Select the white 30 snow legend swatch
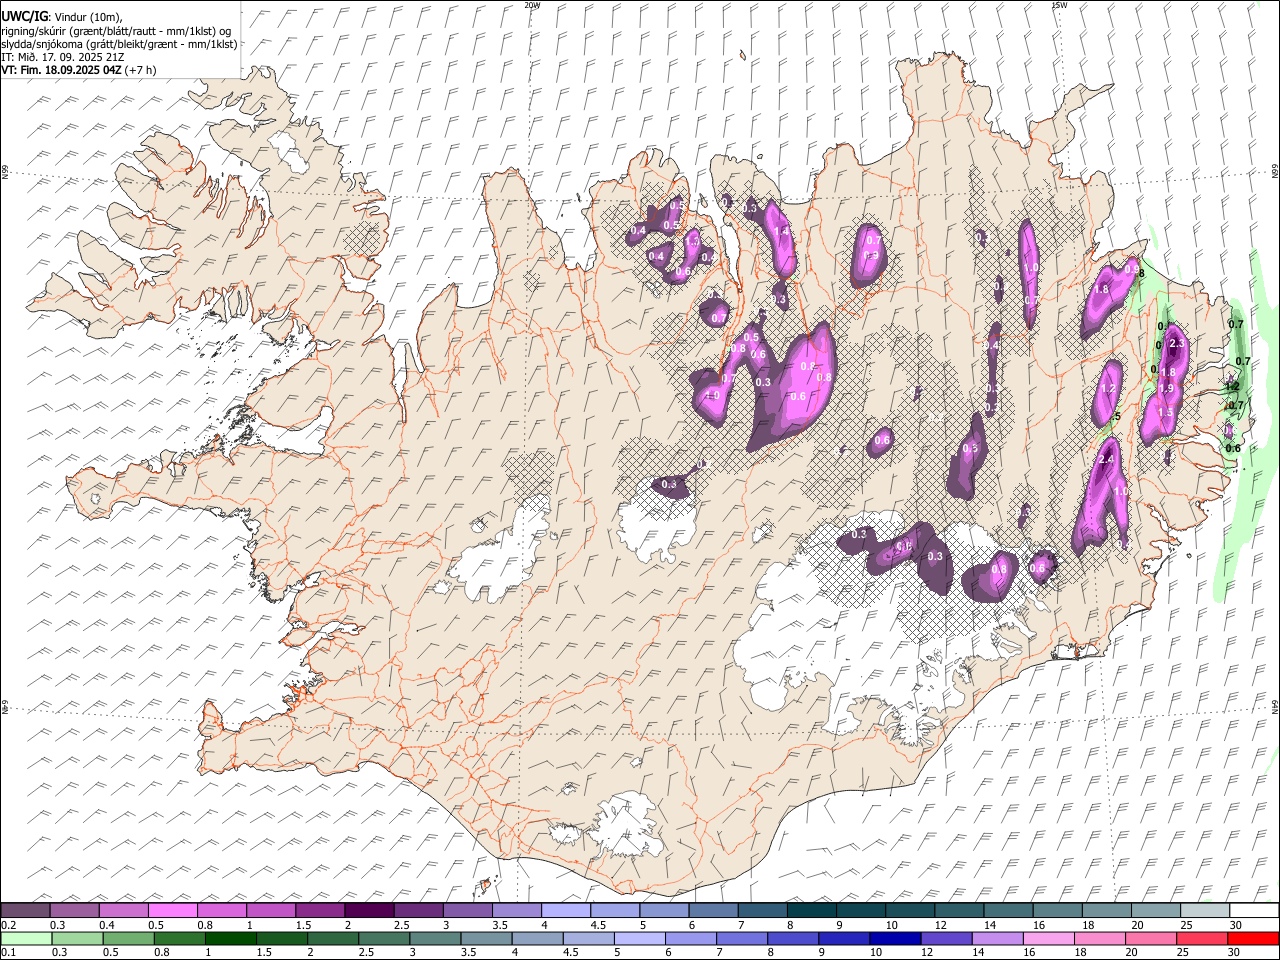The image size is (1280, 960). pyautogui.click(x=1252, y=911)
